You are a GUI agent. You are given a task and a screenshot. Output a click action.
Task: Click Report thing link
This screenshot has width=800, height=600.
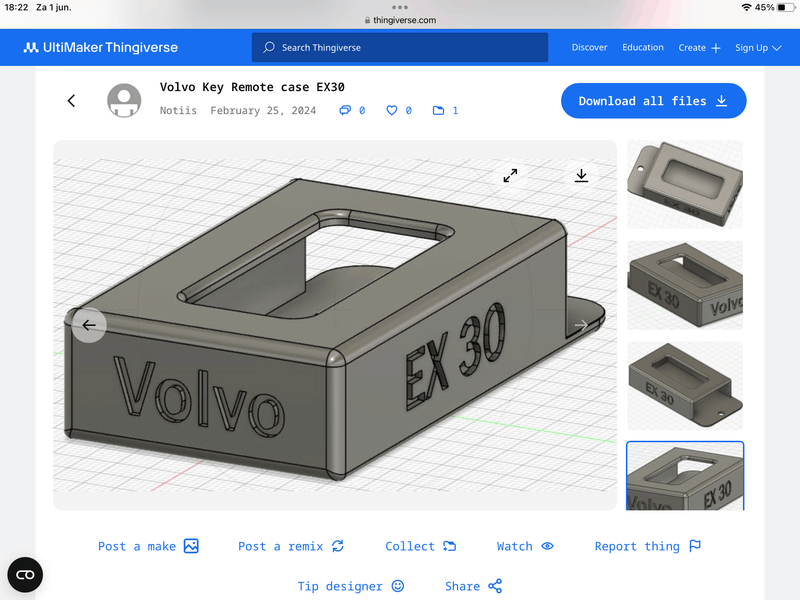point(647,546)
